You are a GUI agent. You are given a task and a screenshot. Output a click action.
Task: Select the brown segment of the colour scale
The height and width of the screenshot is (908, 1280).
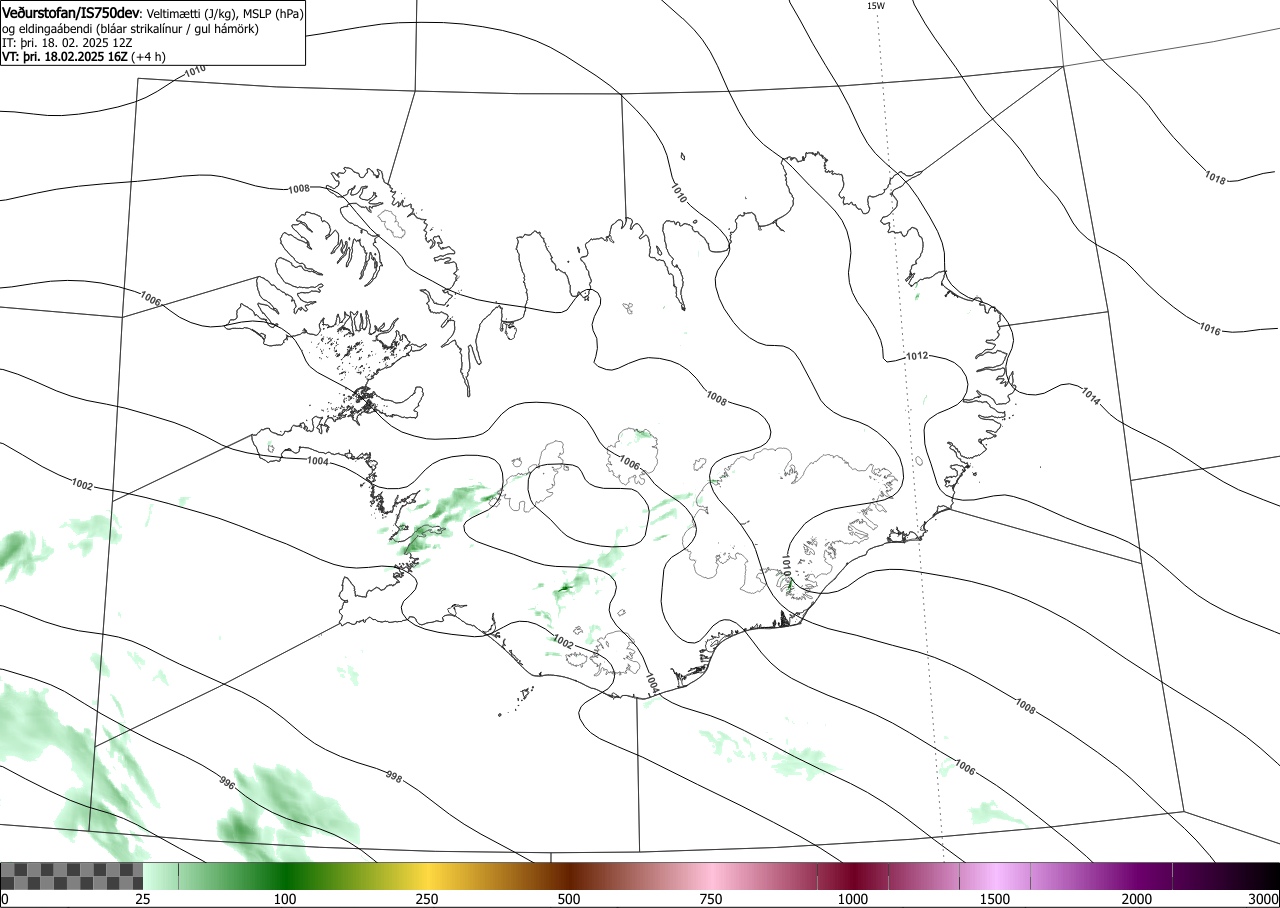[x=569, y=876]
